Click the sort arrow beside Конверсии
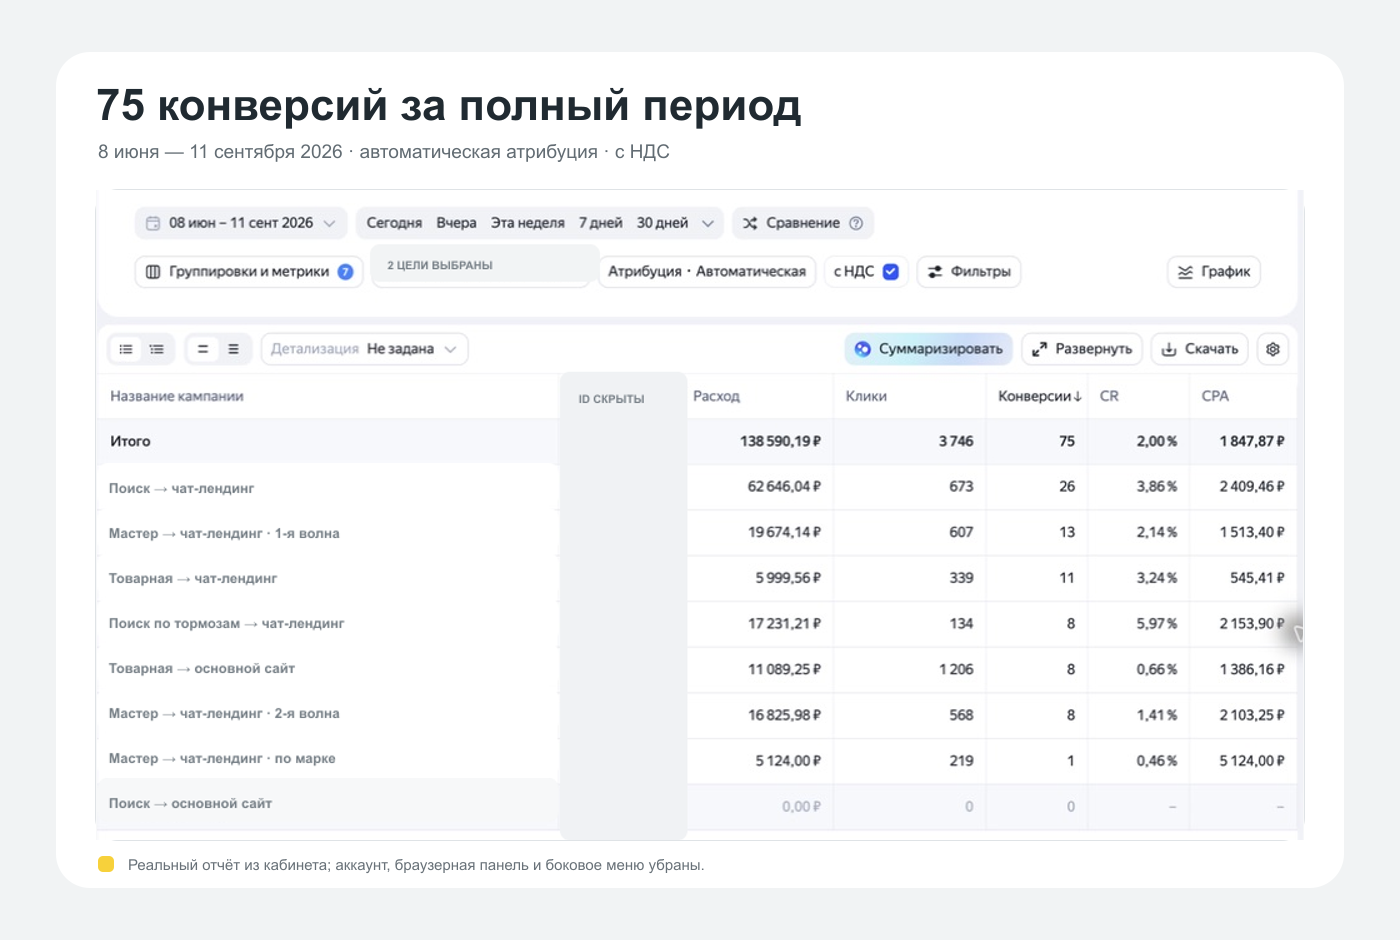This screenshot has height=940, width=1400. (x=1077, y=397)
